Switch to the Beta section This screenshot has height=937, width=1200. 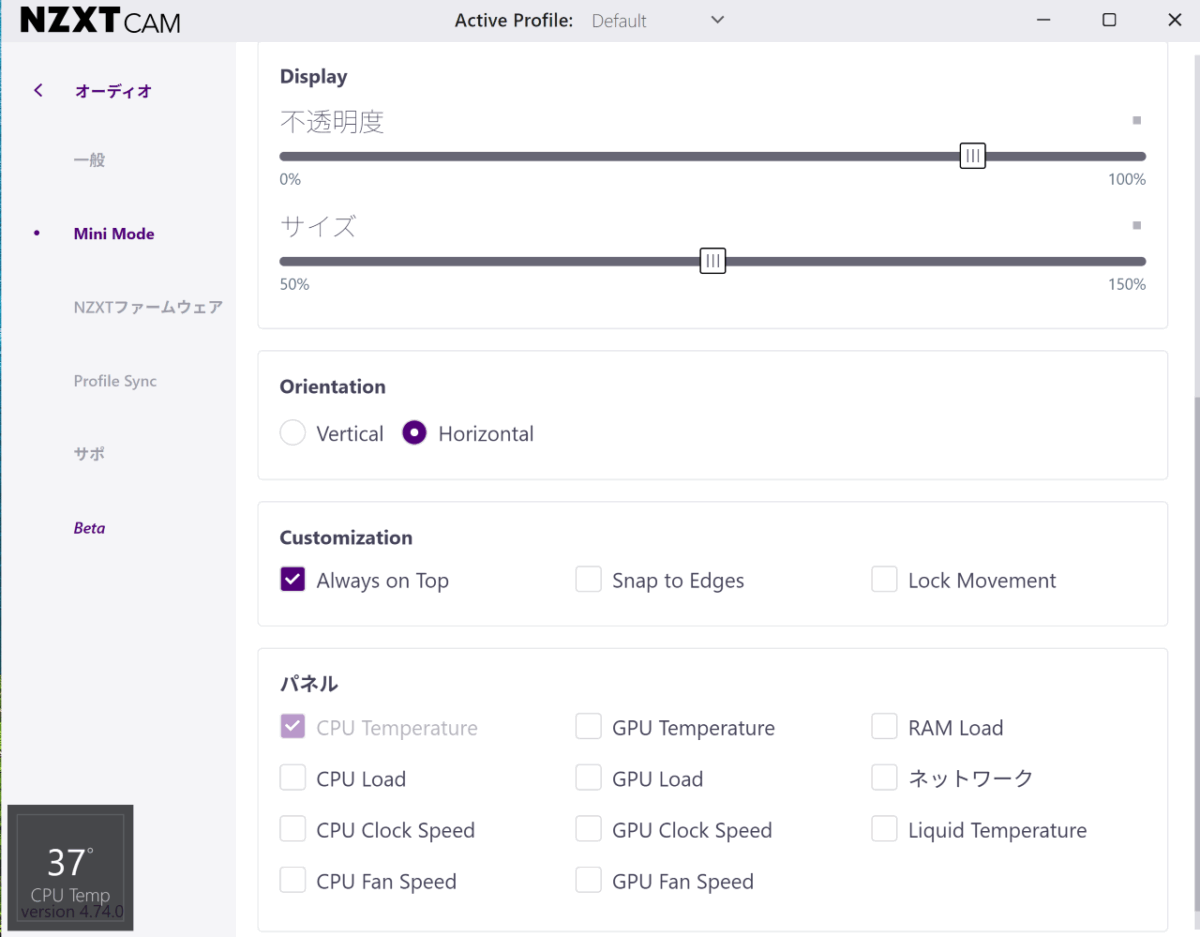click(x=89, y=527)
